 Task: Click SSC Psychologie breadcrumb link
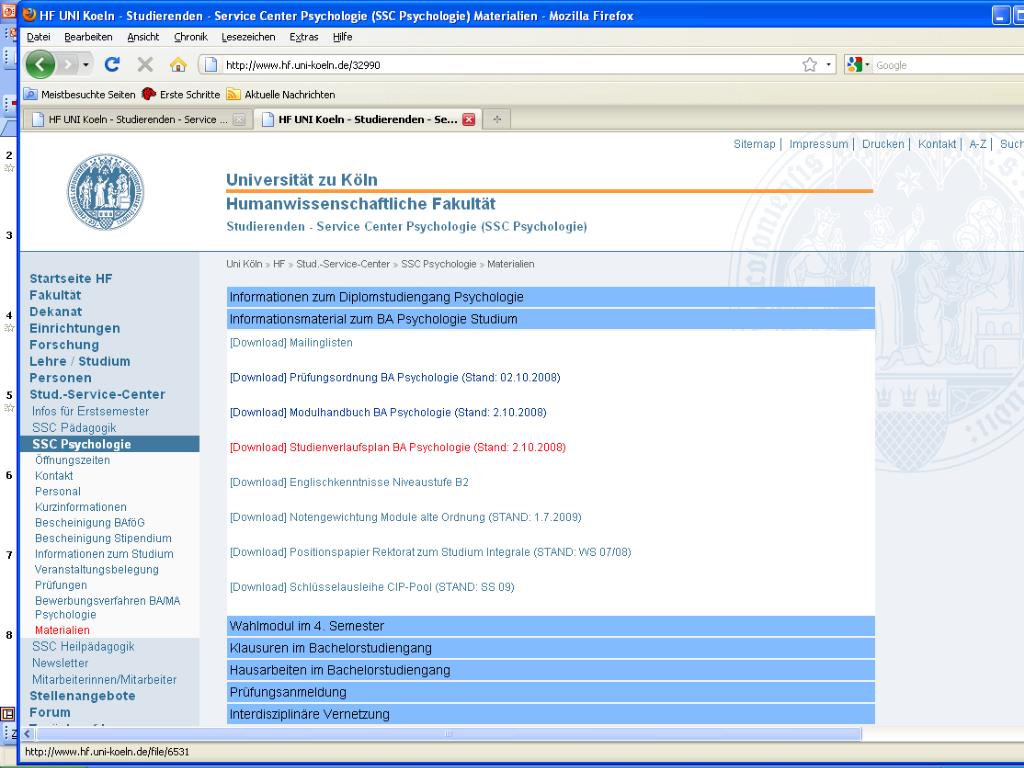tap(438, 264)
